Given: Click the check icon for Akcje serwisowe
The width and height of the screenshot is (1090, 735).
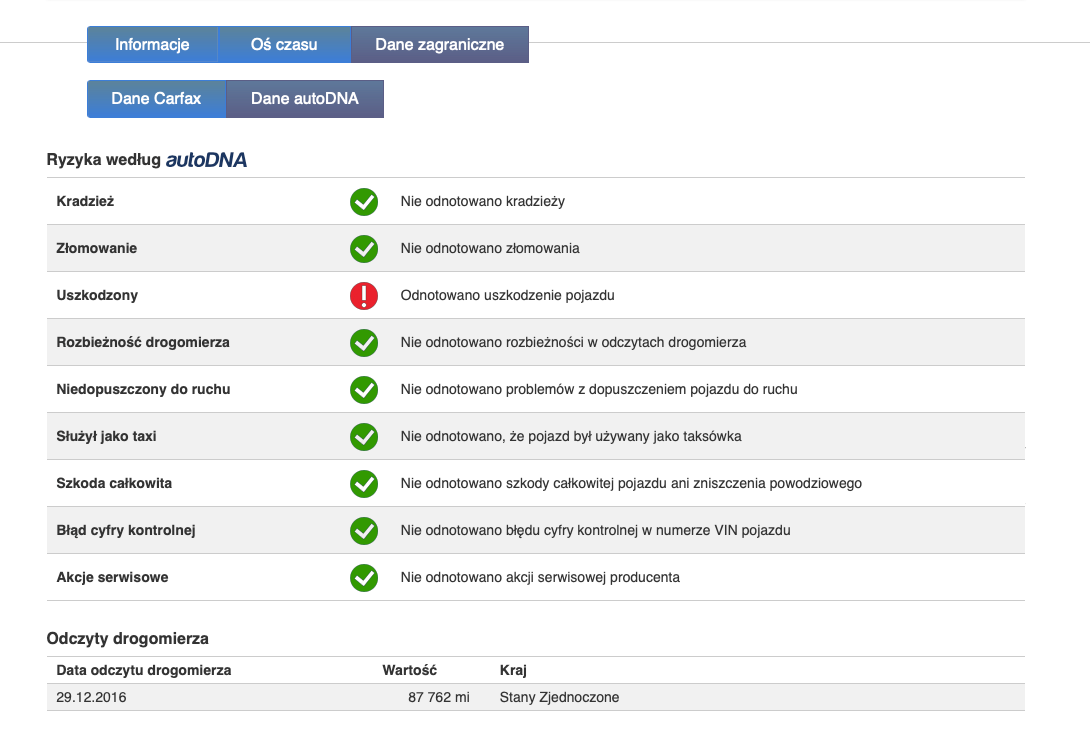Looking at the screenshot, I should (364, 578).
